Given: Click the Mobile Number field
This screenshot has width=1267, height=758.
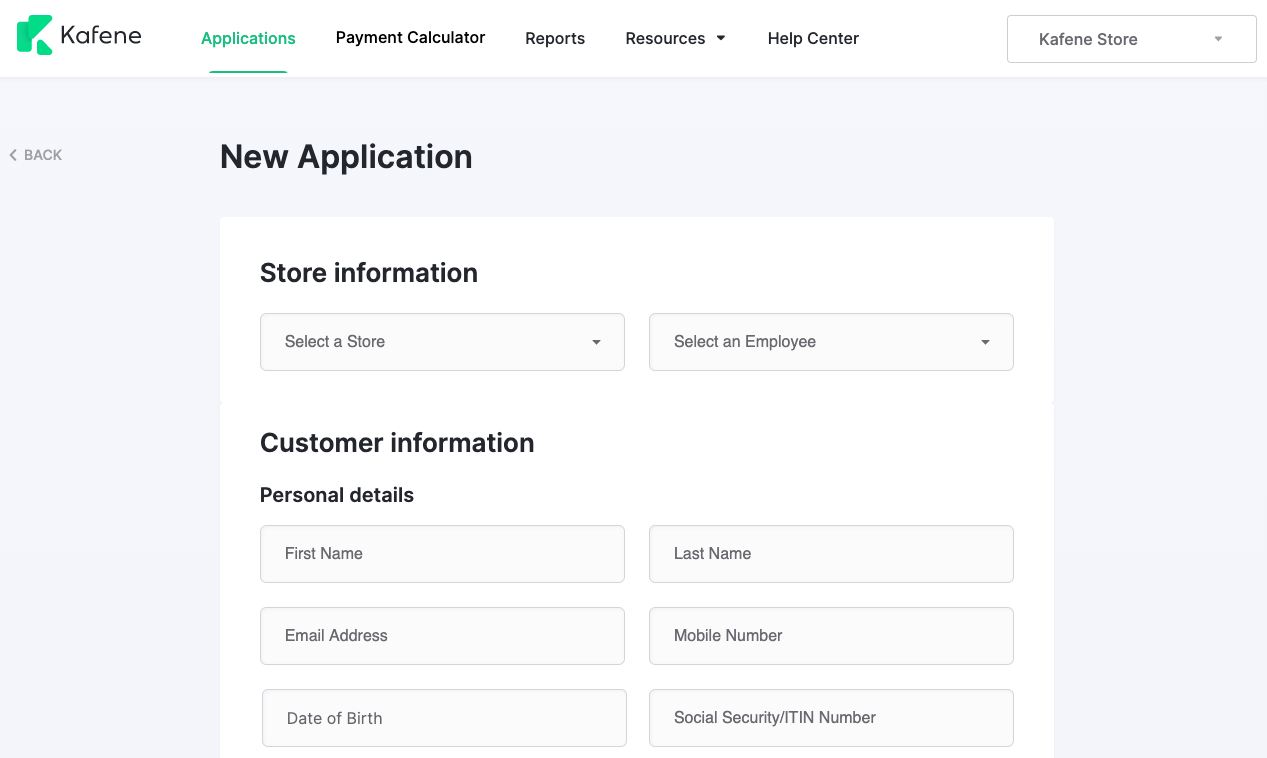Looking at the screenshot, I should [x=831, y=636].
